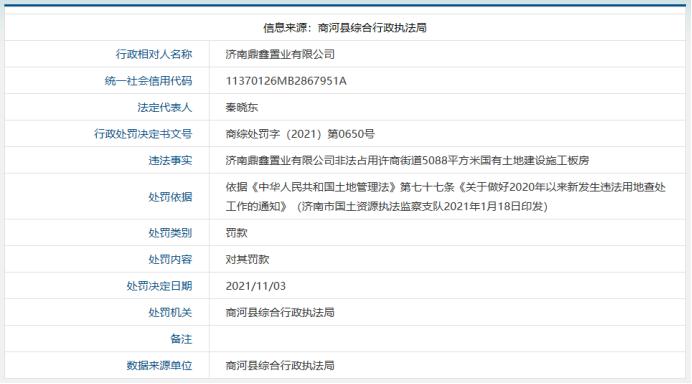Click the label 处罚类别

(x=170, y=233)
